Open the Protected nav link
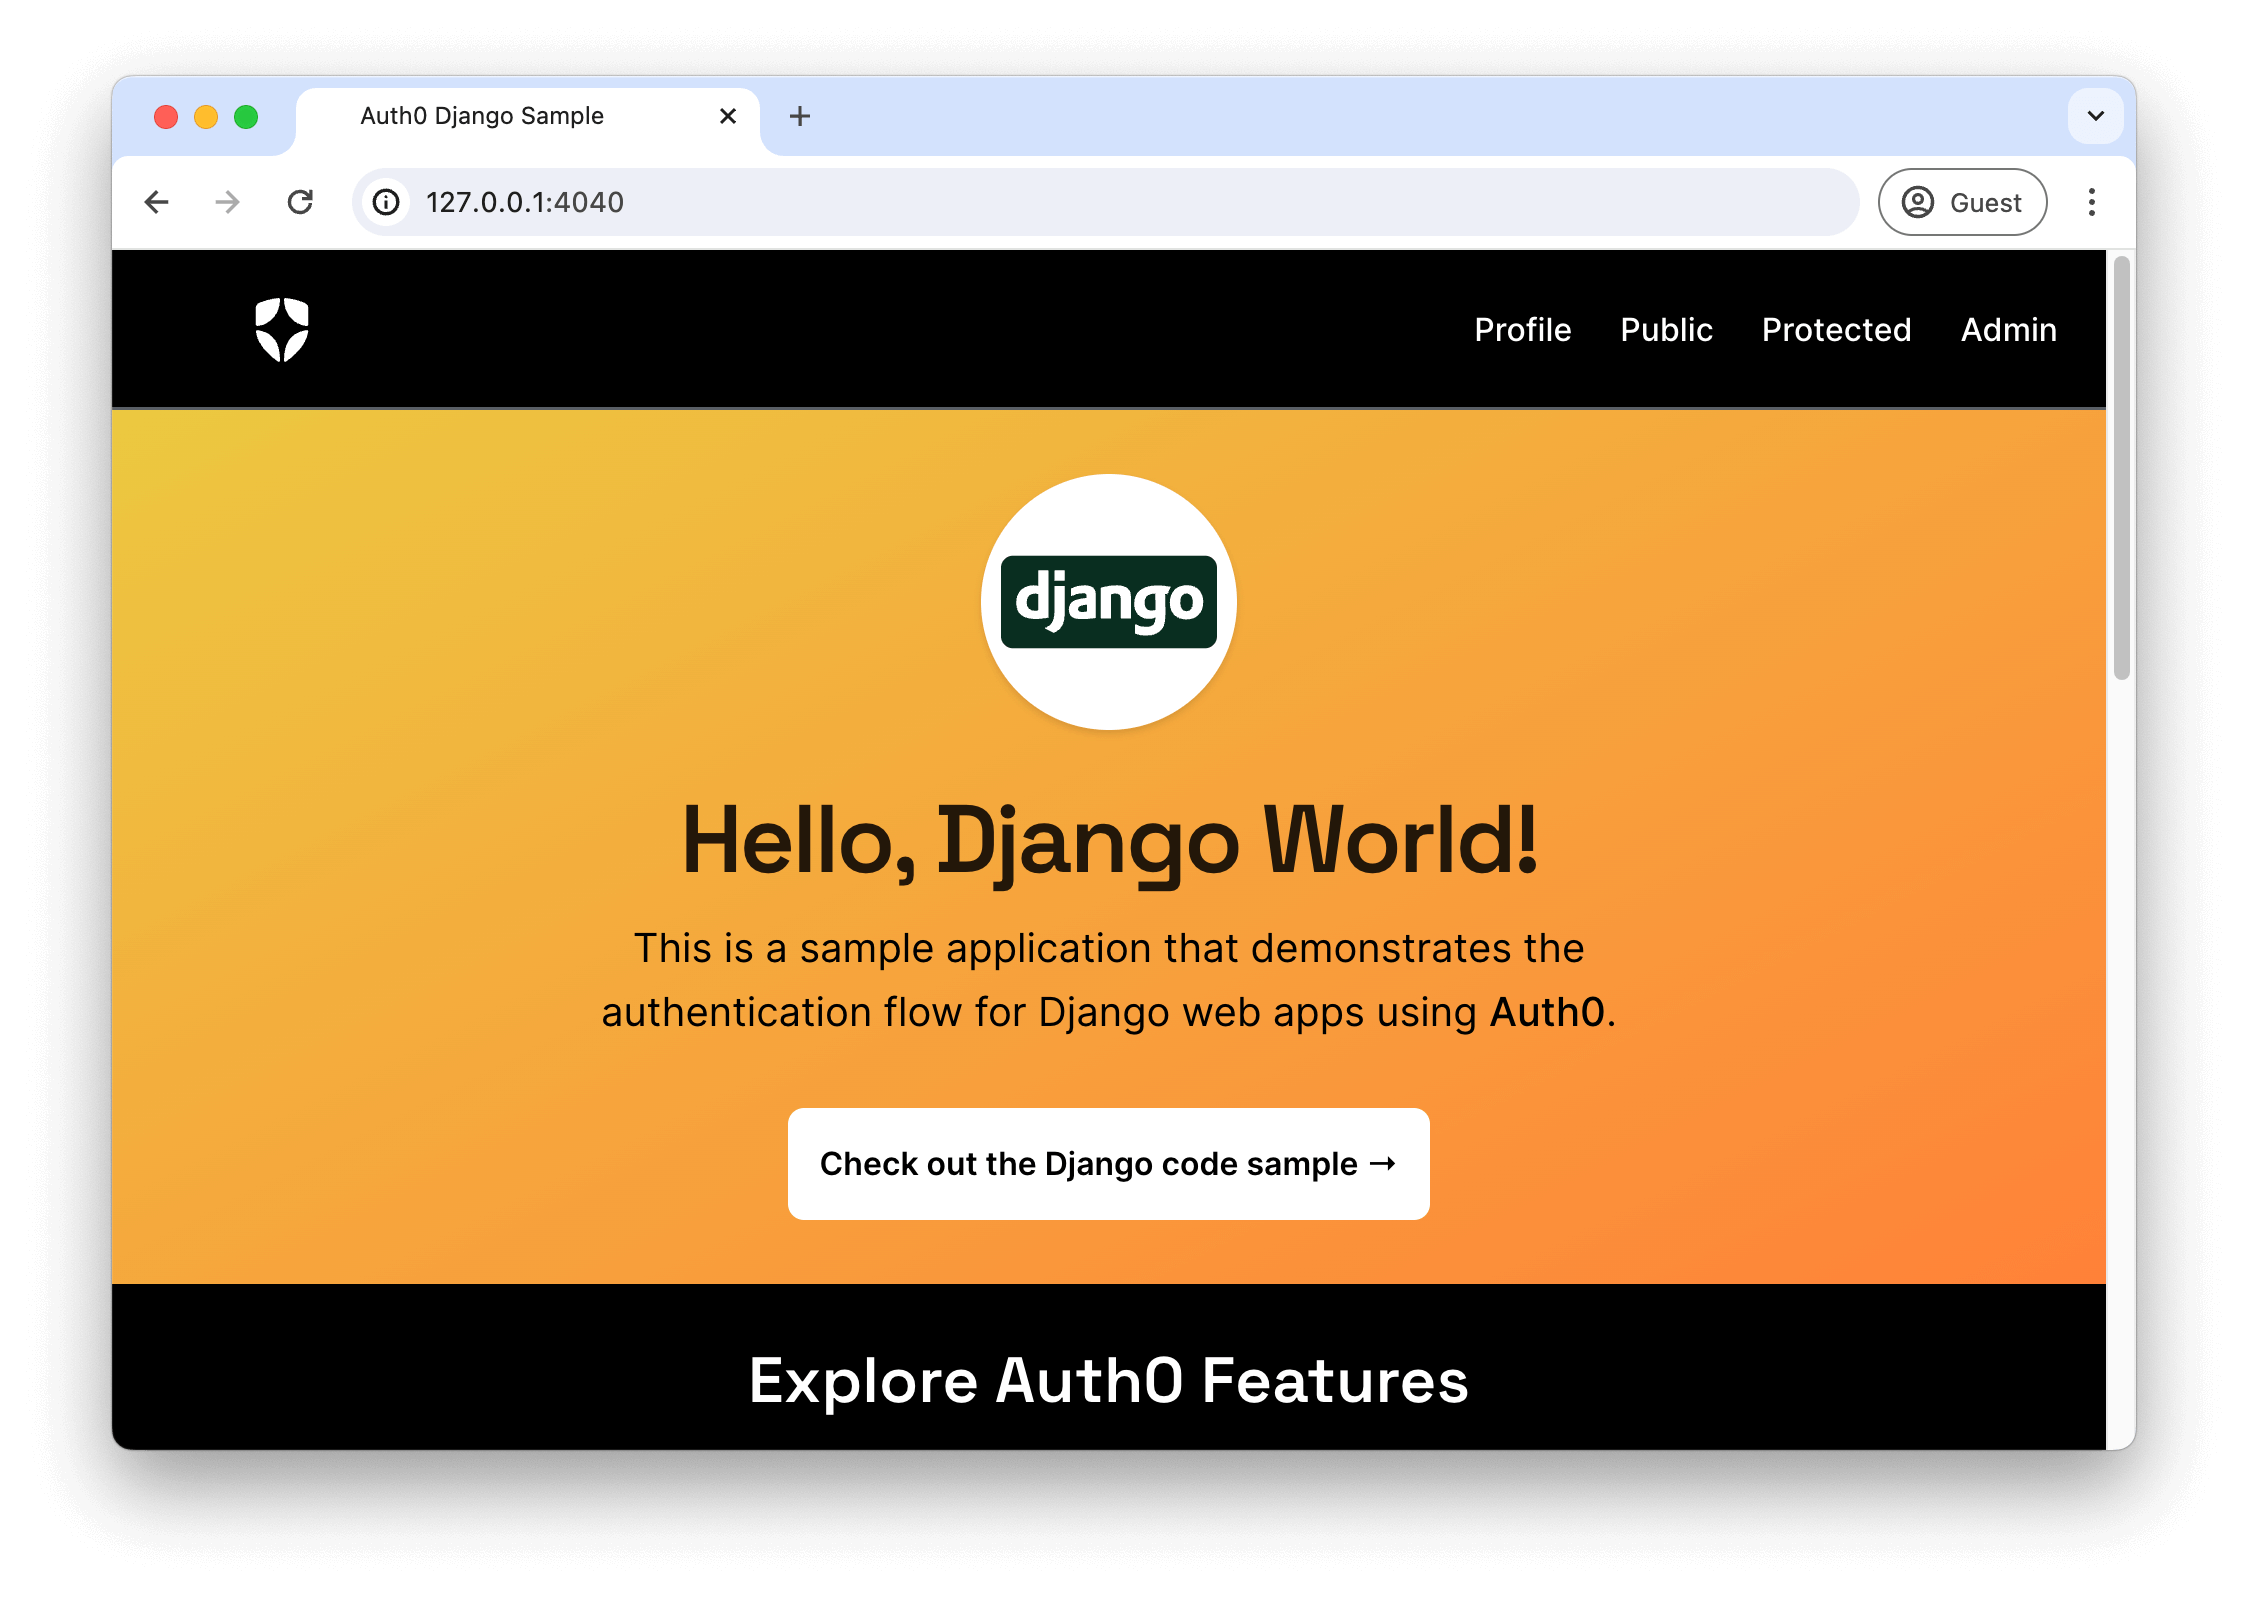 [x=1836, y=330]
